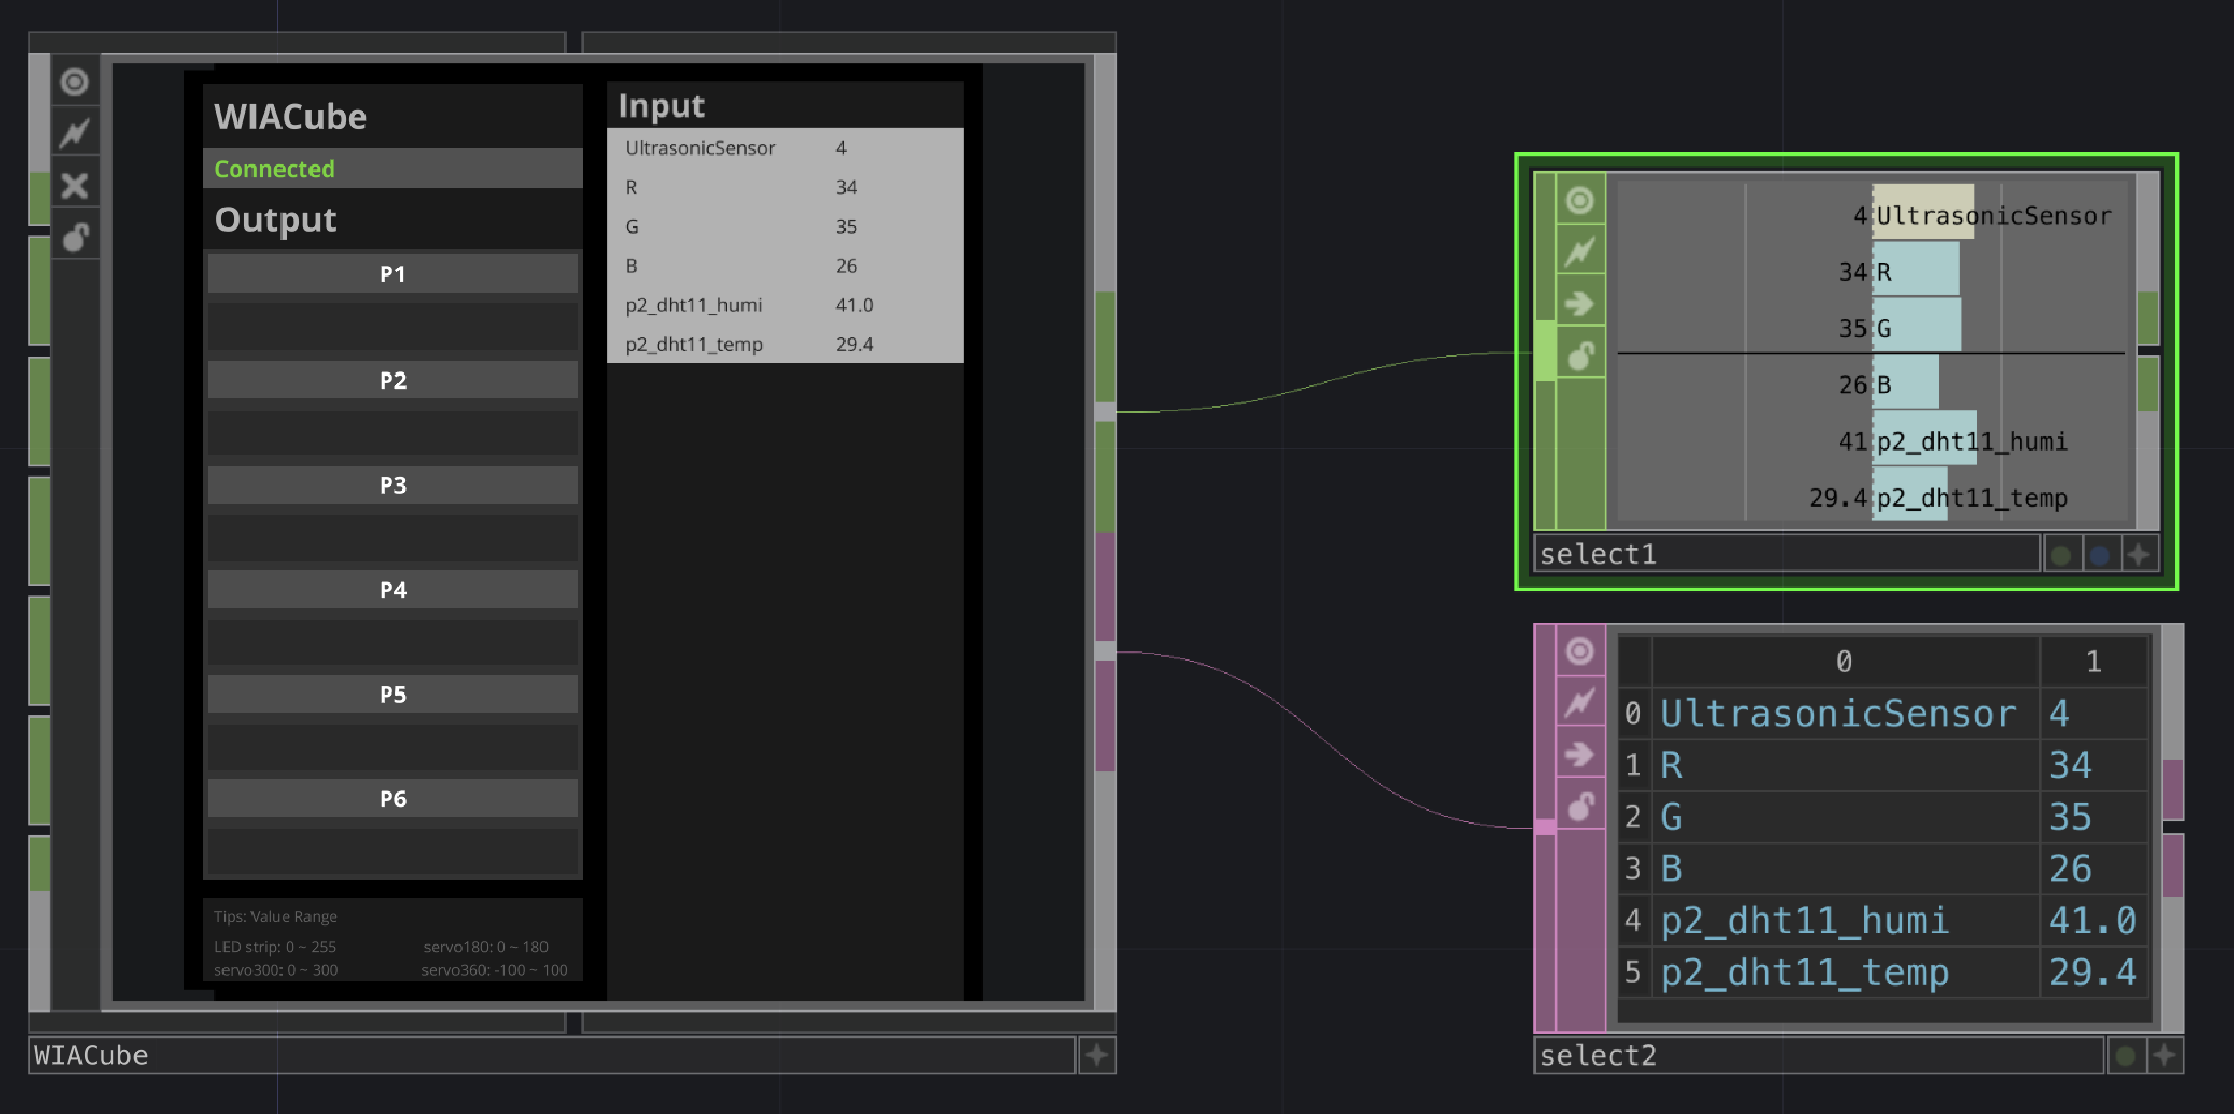Image resolution: width=2234 pixels, height=1114 pixels.
Task: Click the star viewer button on WIACube
Action: (1097, 1056)
